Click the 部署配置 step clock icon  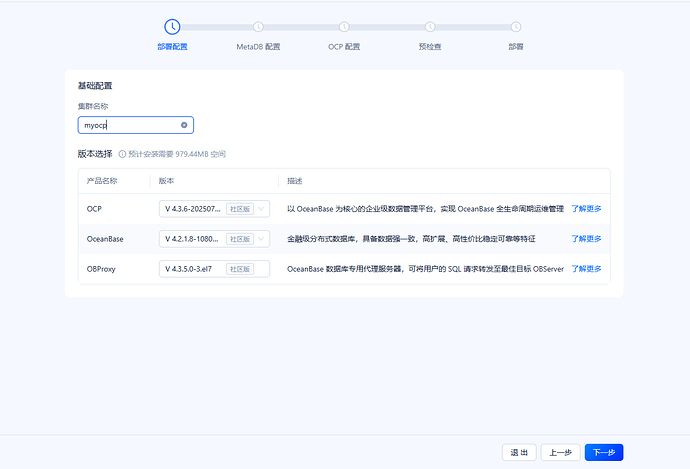172,27
